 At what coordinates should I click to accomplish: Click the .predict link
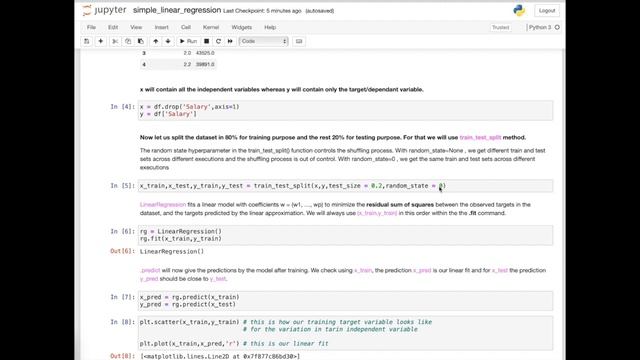150,270
